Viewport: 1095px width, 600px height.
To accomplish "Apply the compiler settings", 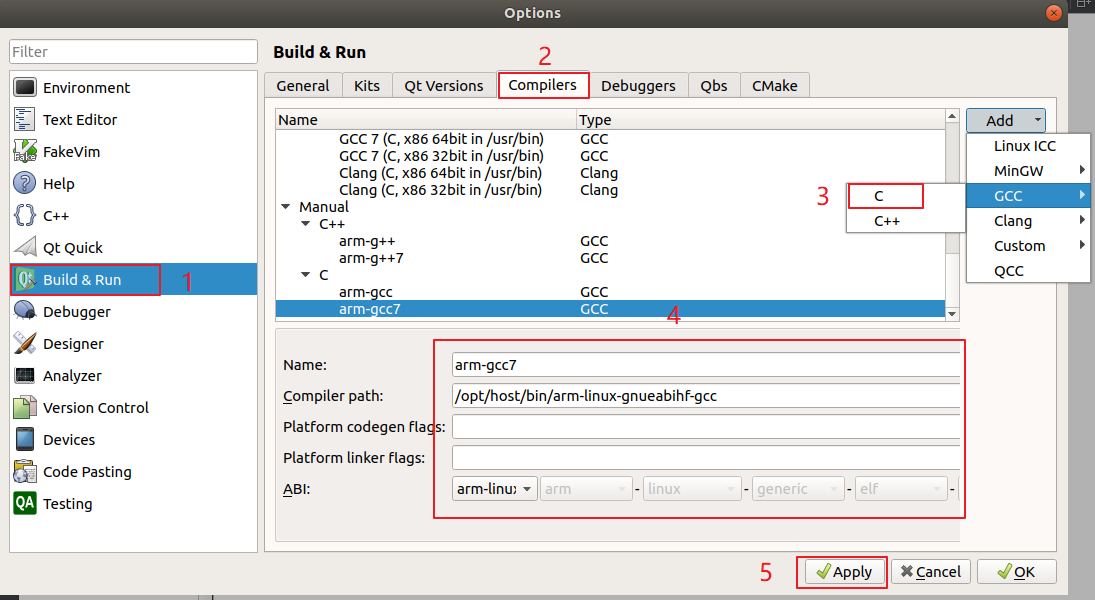I will tap(844, 572).
